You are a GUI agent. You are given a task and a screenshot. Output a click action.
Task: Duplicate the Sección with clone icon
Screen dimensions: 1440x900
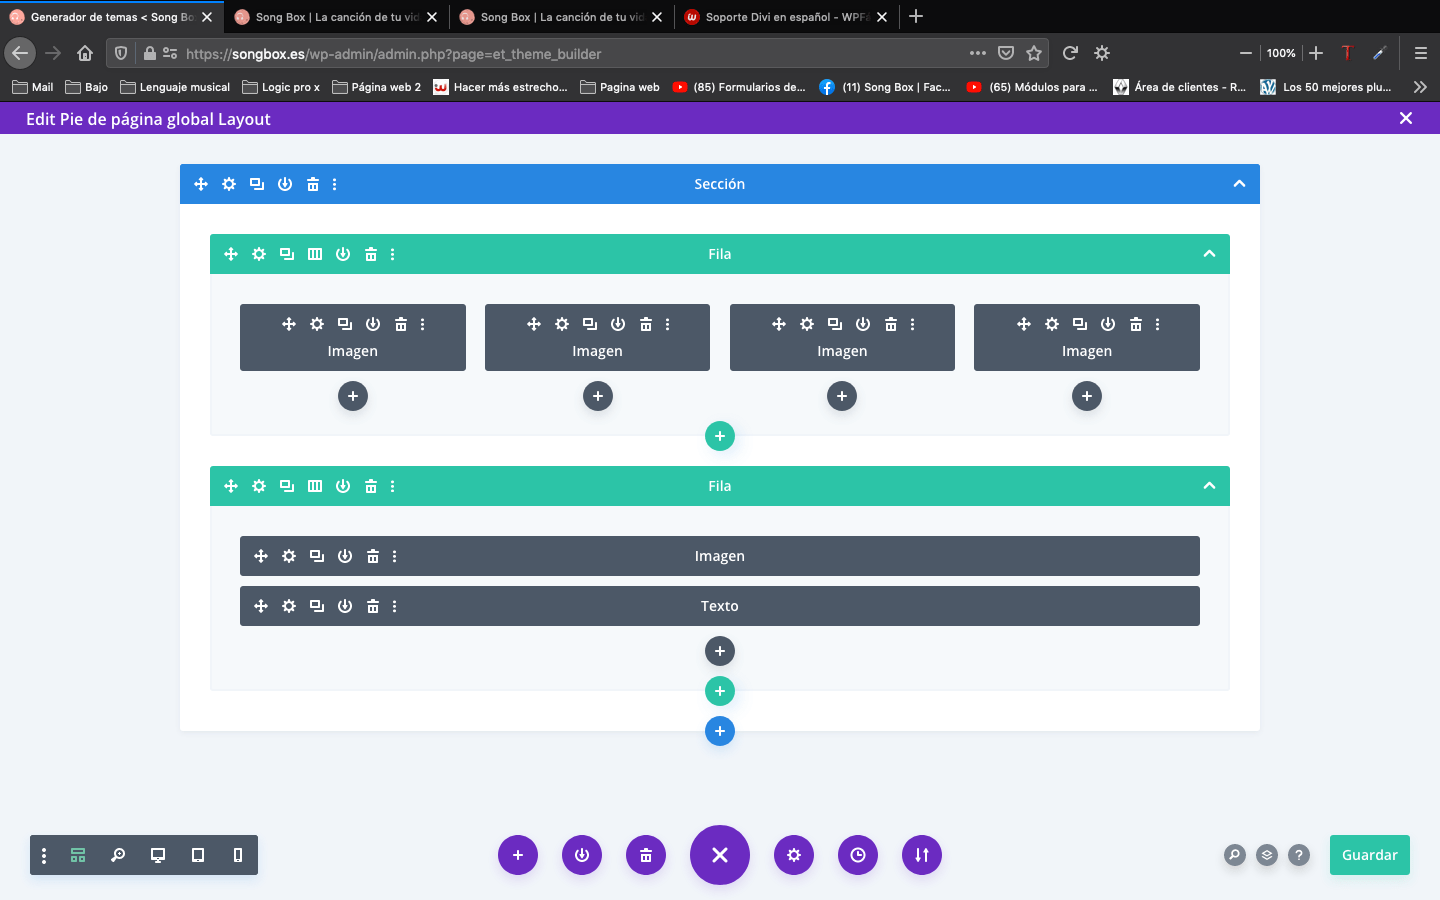(x=257, y=184)
